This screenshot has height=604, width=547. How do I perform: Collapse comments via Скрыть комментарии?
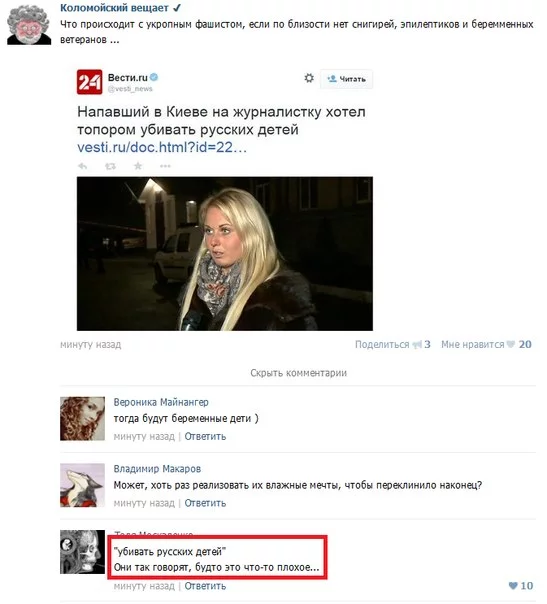299,373
